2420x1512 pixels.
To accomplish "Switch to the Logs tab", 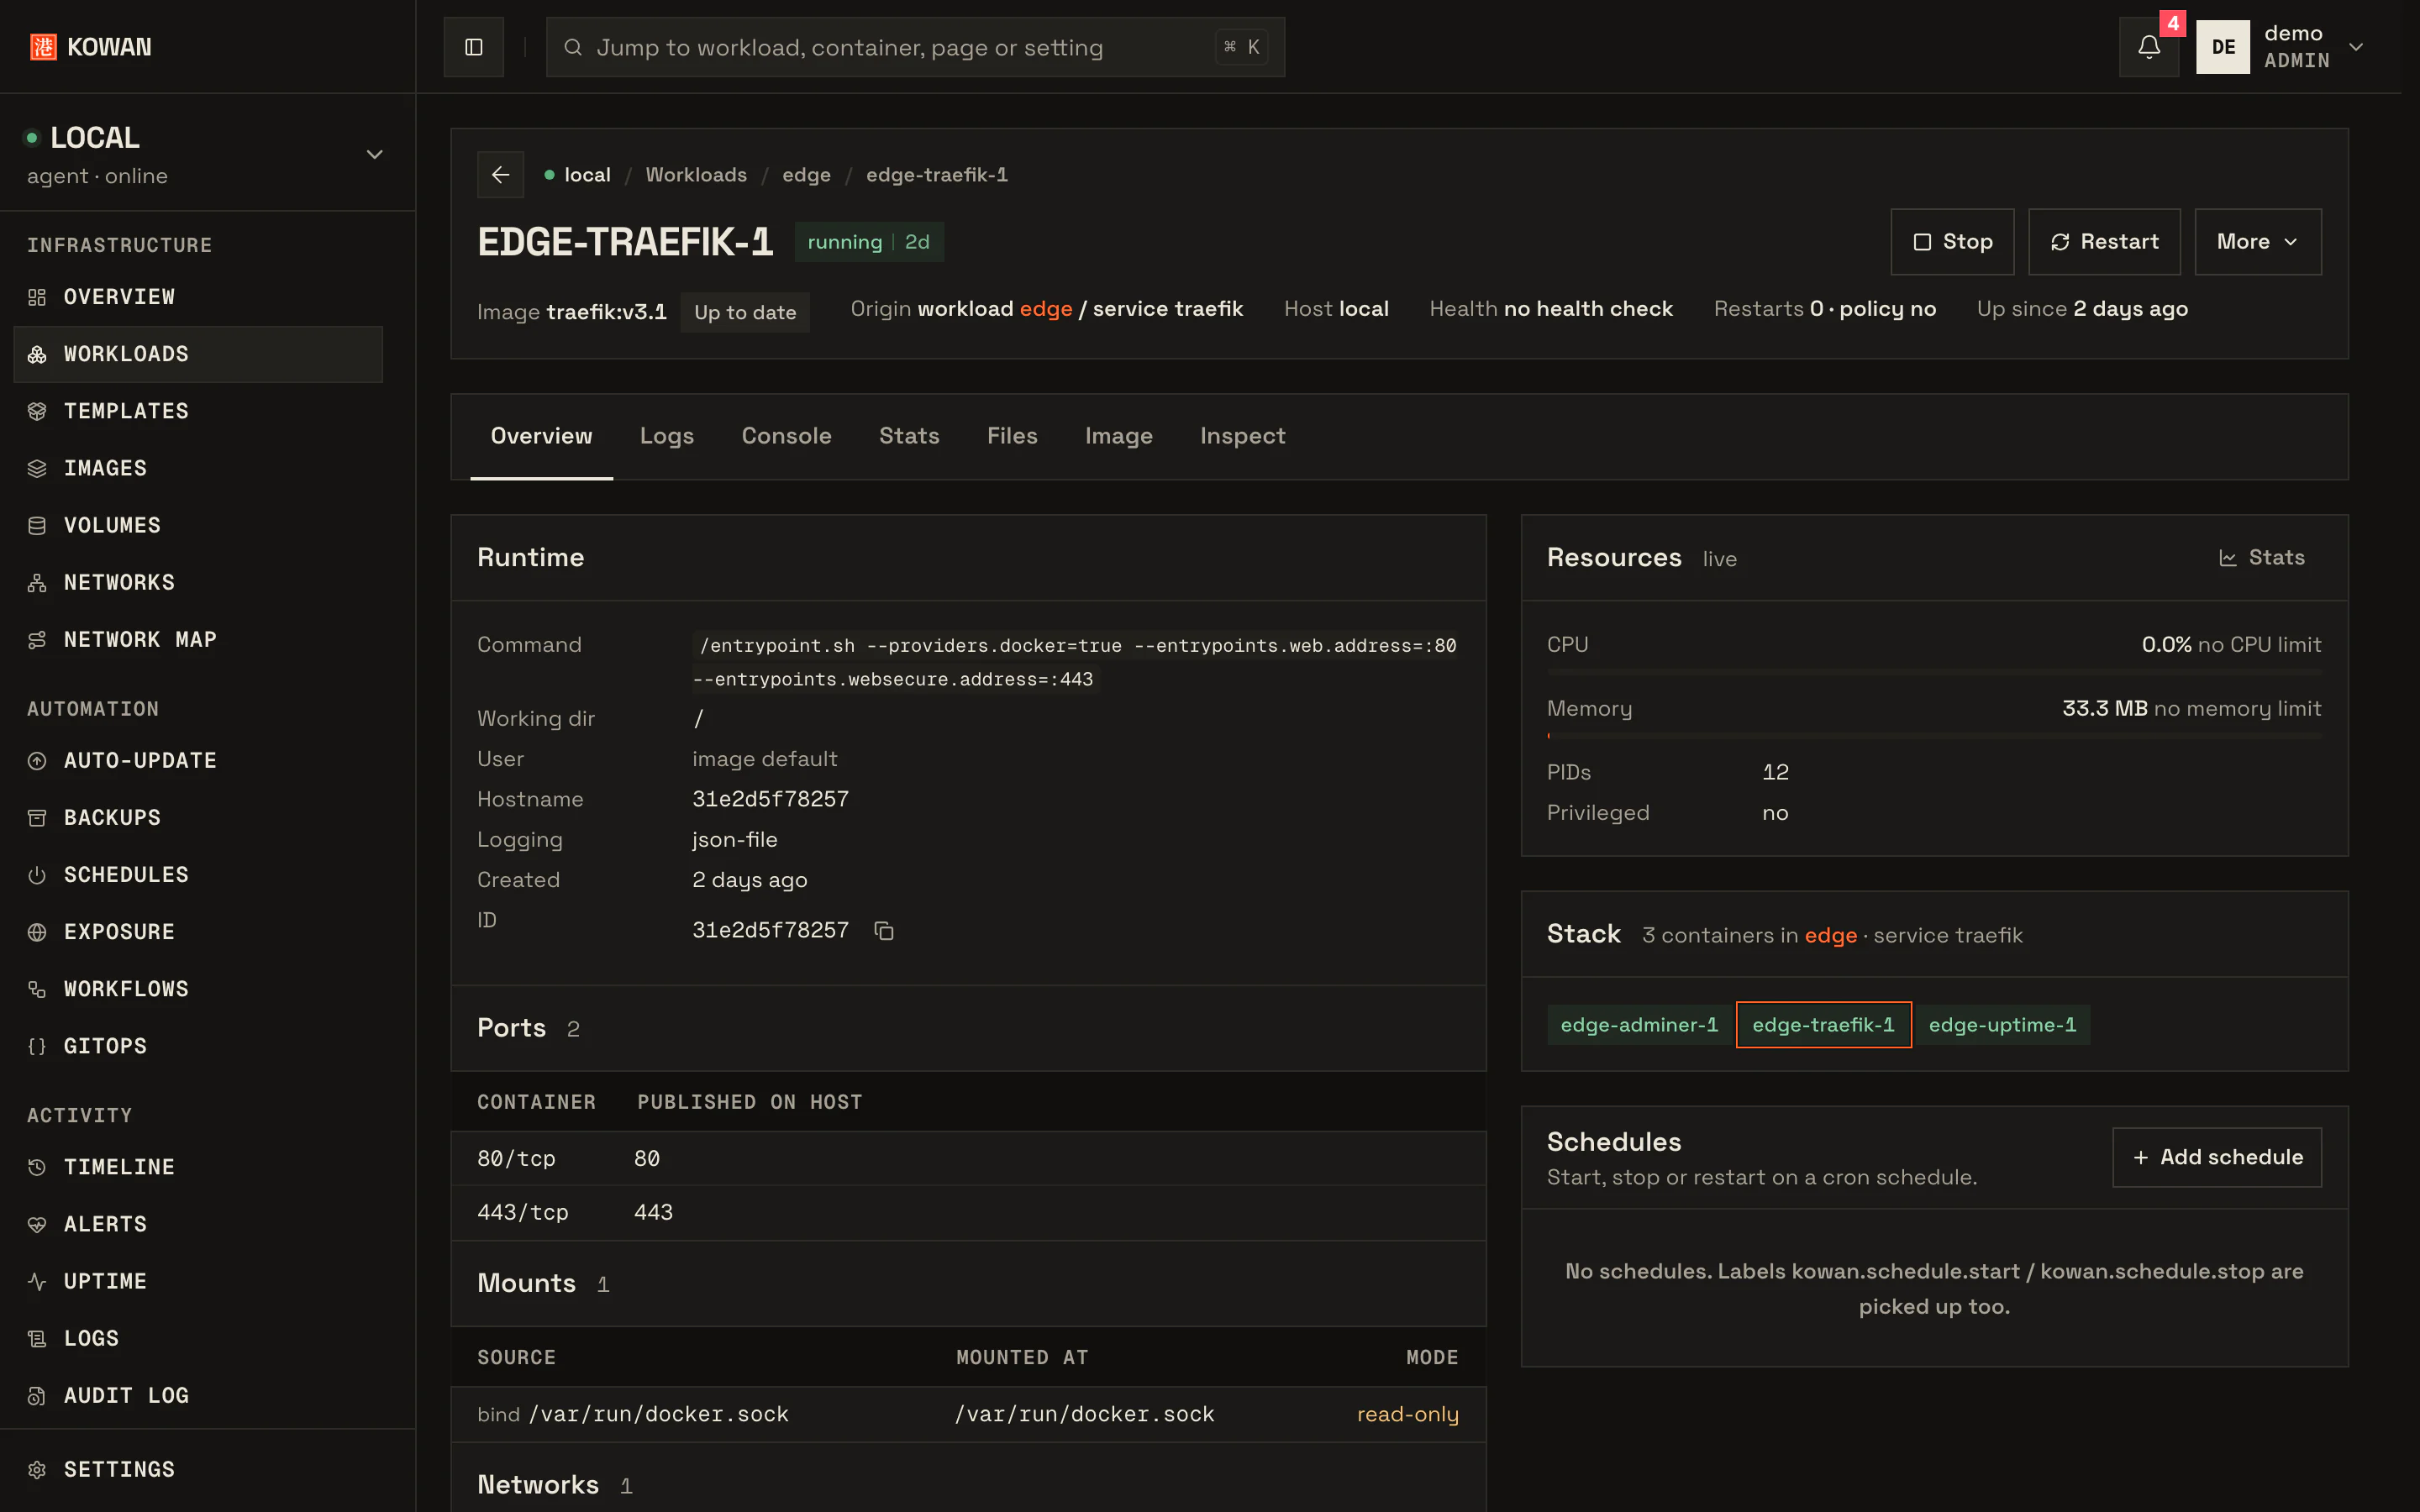I will click(x=666, y=436).
